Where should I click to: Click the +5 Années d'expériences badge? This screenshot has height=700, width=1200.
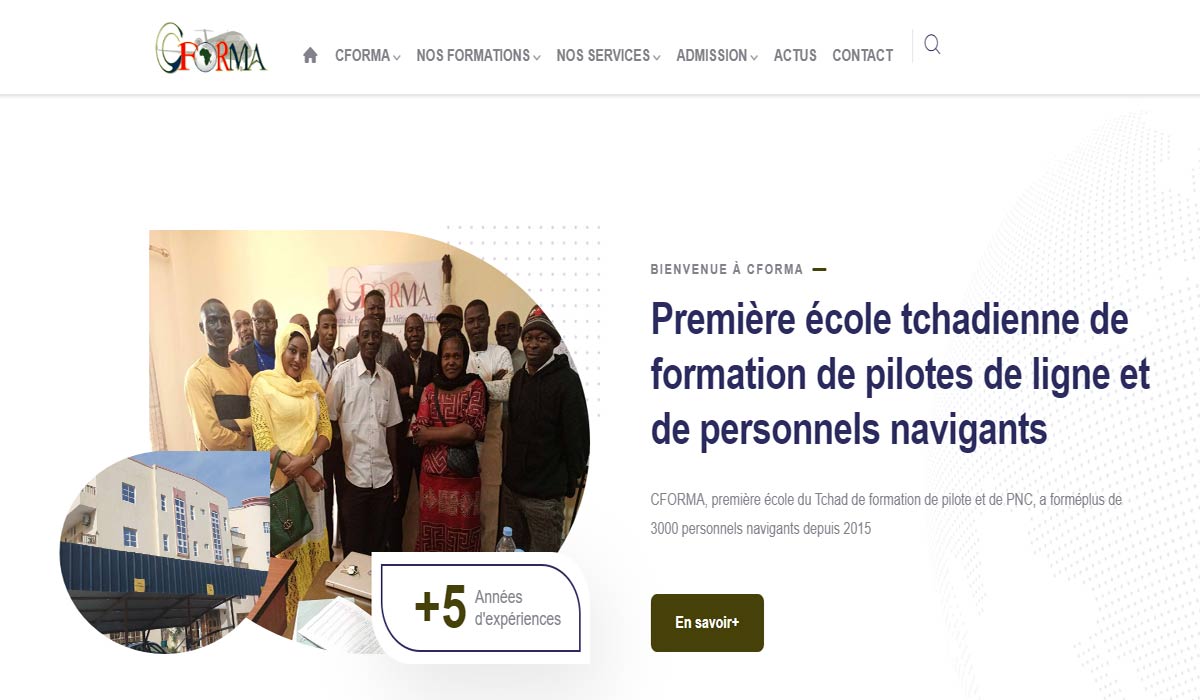[x=481, y=608]
